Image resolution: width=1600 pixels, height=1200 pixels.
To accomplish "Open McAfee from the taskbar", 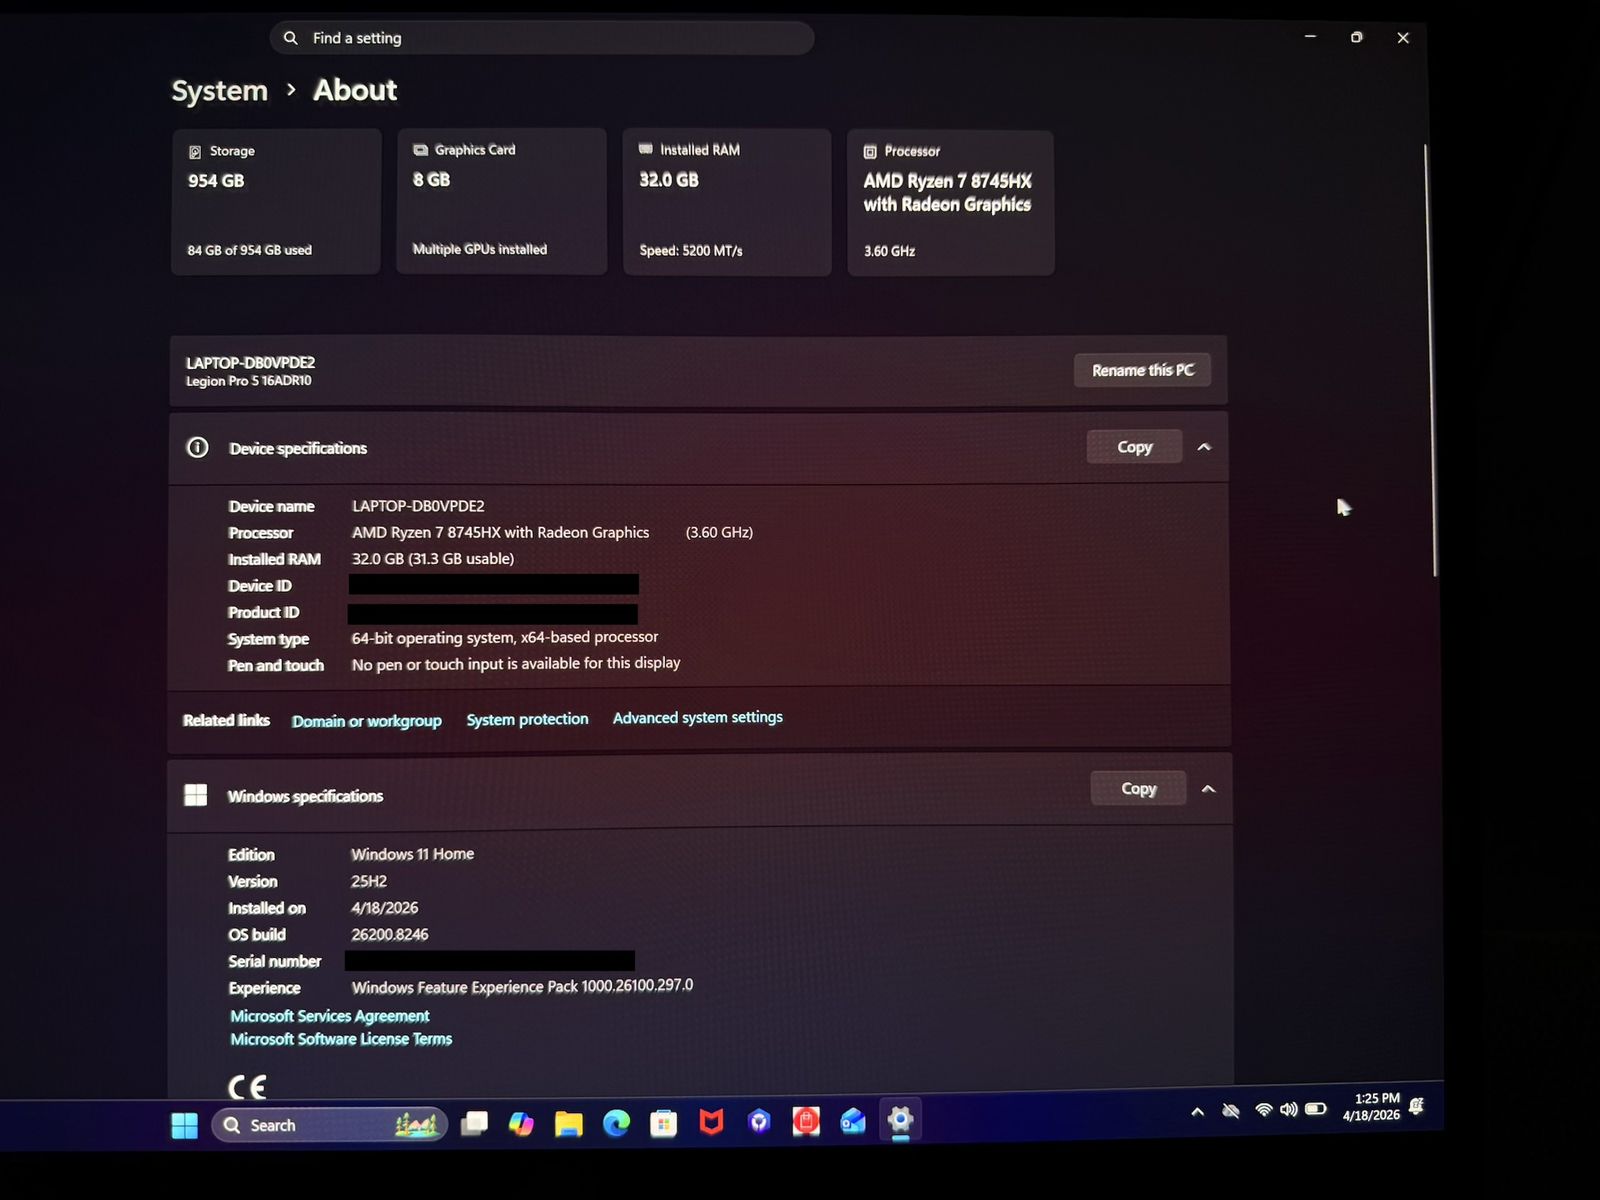I will coord(711,1123).
